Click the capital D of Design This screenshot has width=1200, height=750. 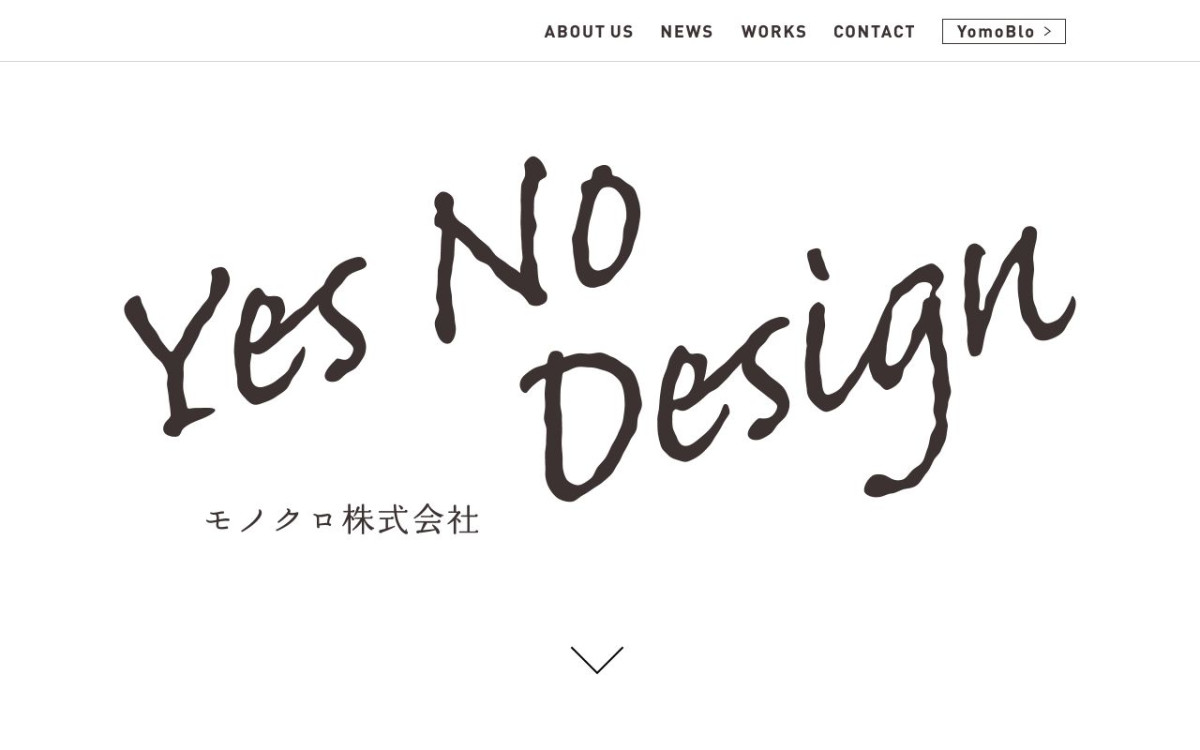(x=580, y=425)
